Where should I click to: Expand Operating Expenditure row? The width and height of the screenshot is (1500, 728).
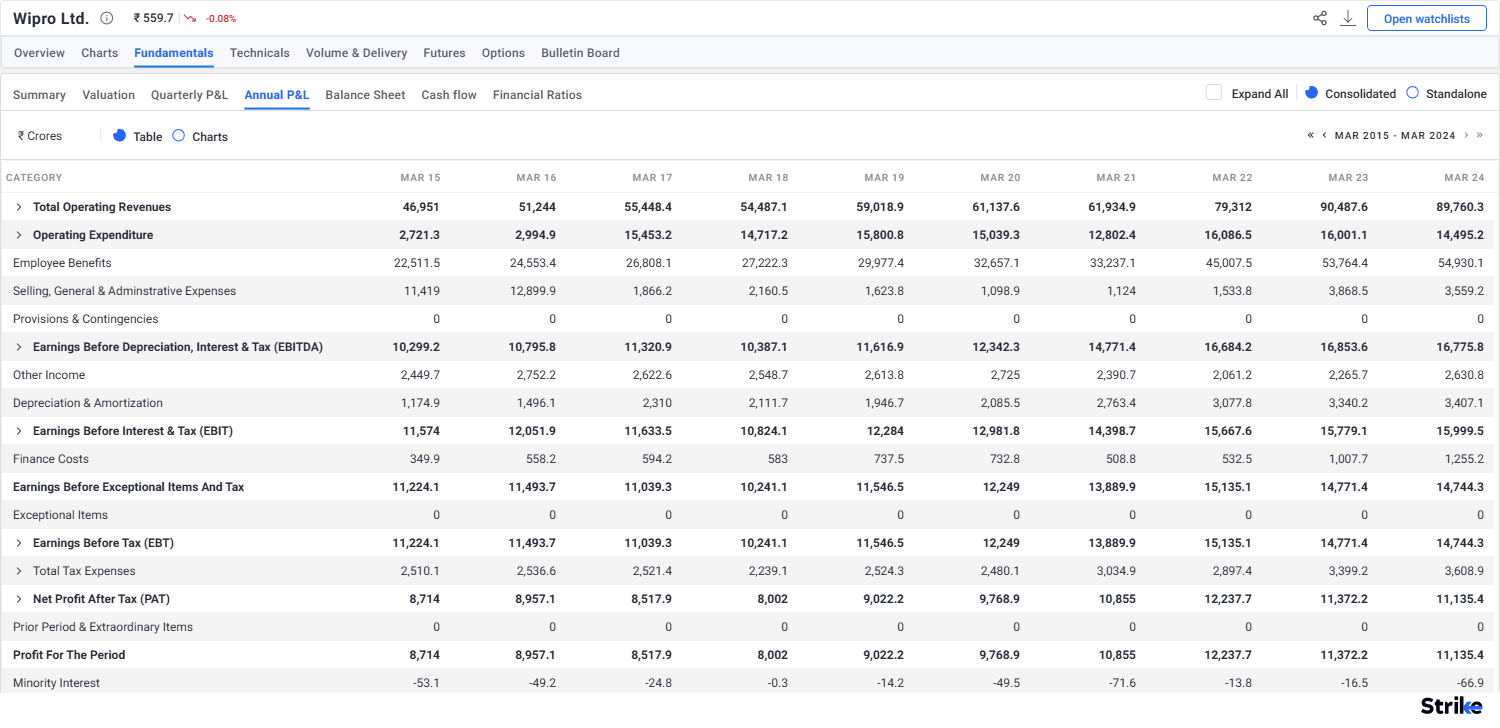pos(18,235)
